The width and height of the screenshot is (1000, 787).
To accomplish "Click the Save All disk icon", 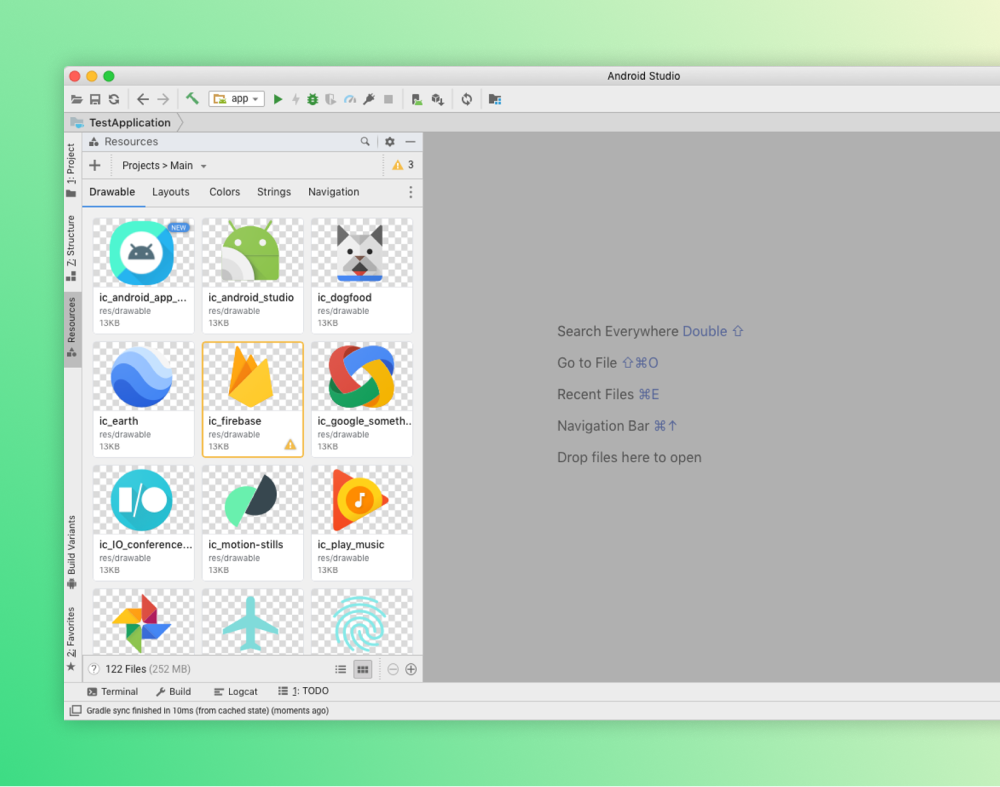I will click(x=95, y=99).
